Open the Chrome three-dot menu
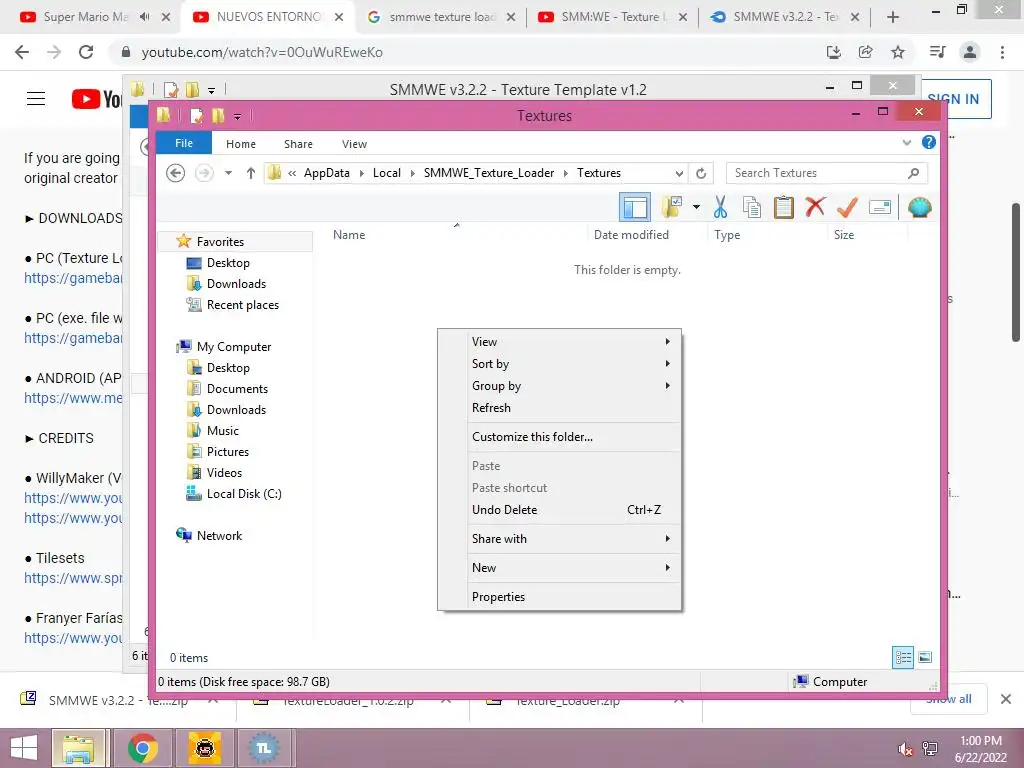The image size is (1024, 768). pos(1002,52)
